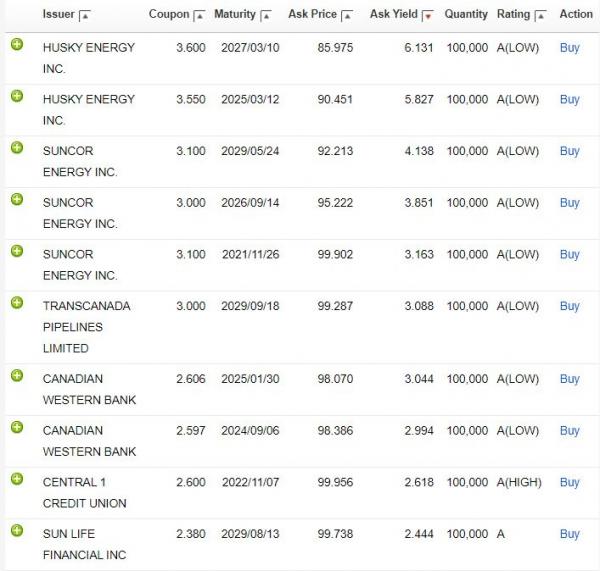This screenshot has height=571, width=600.
Task: Expand the Central 1 Credit Union row
Action: tap(17, 479)
